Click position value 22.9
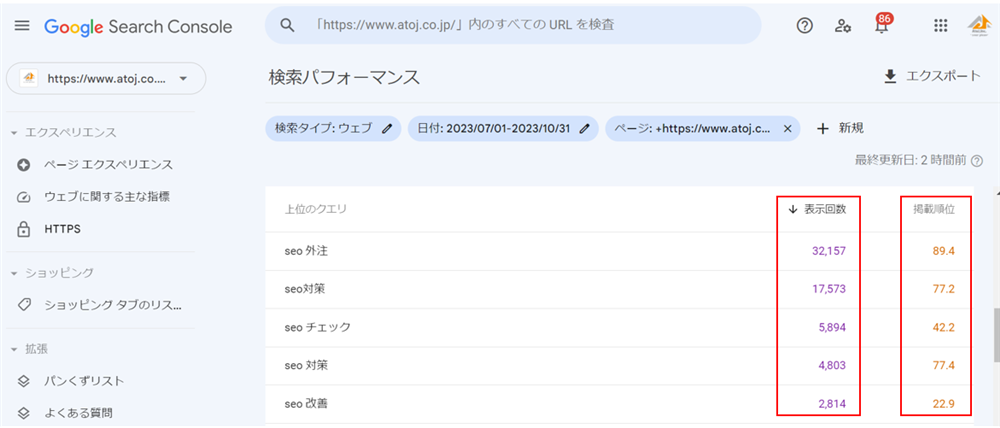 coord(943,404)
